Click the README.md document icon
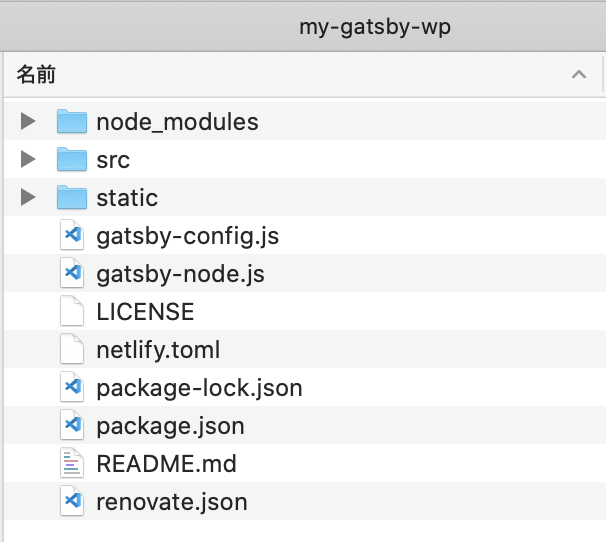 point(72,464)
